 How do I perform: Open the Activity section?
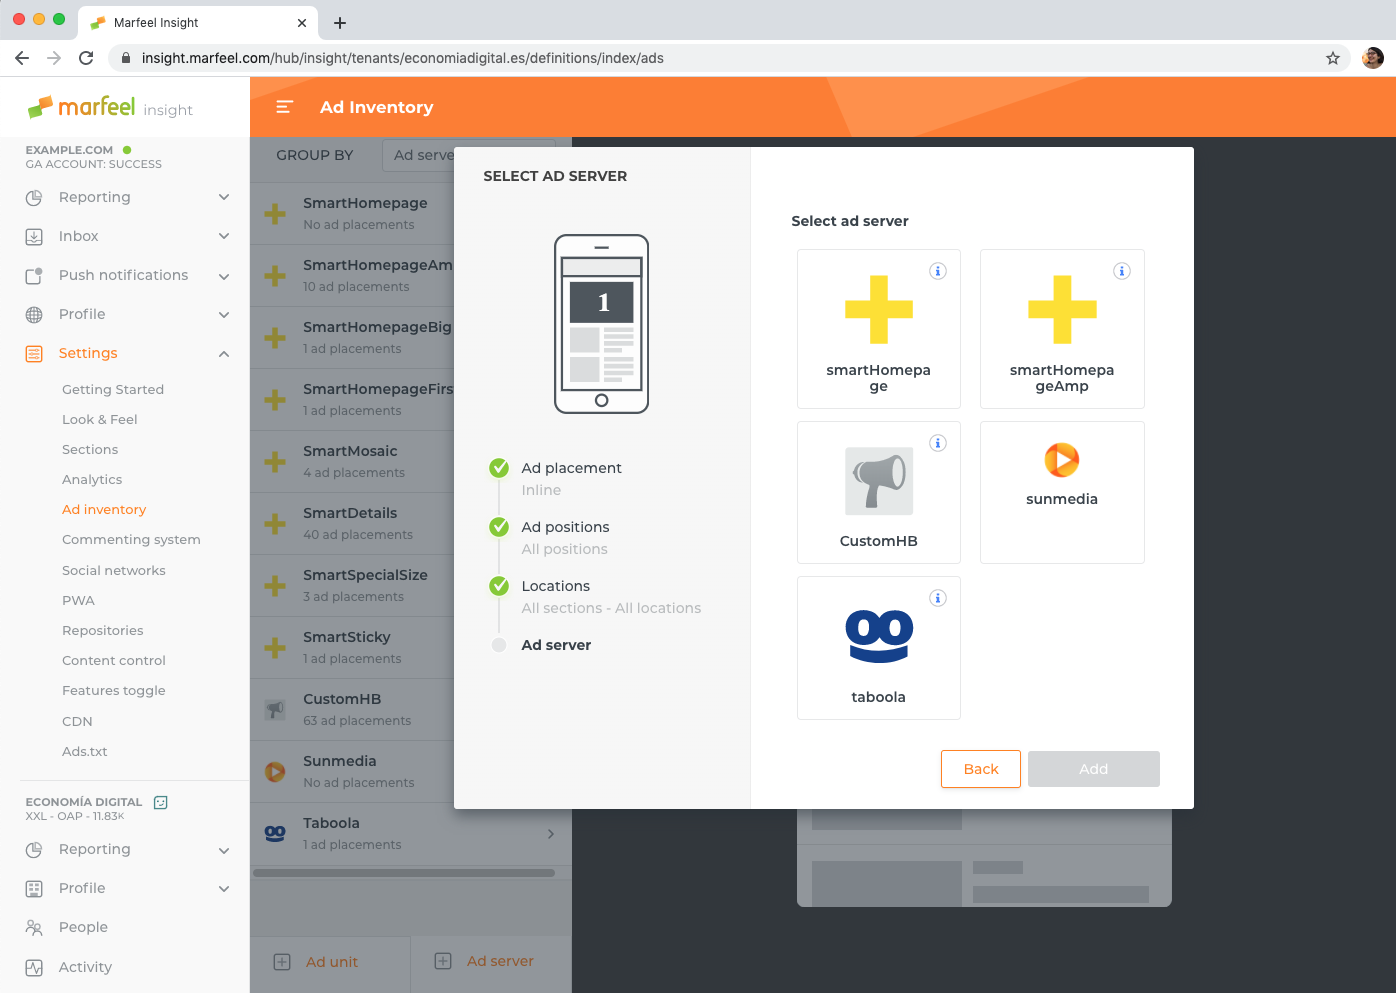[x=85, y=968]
